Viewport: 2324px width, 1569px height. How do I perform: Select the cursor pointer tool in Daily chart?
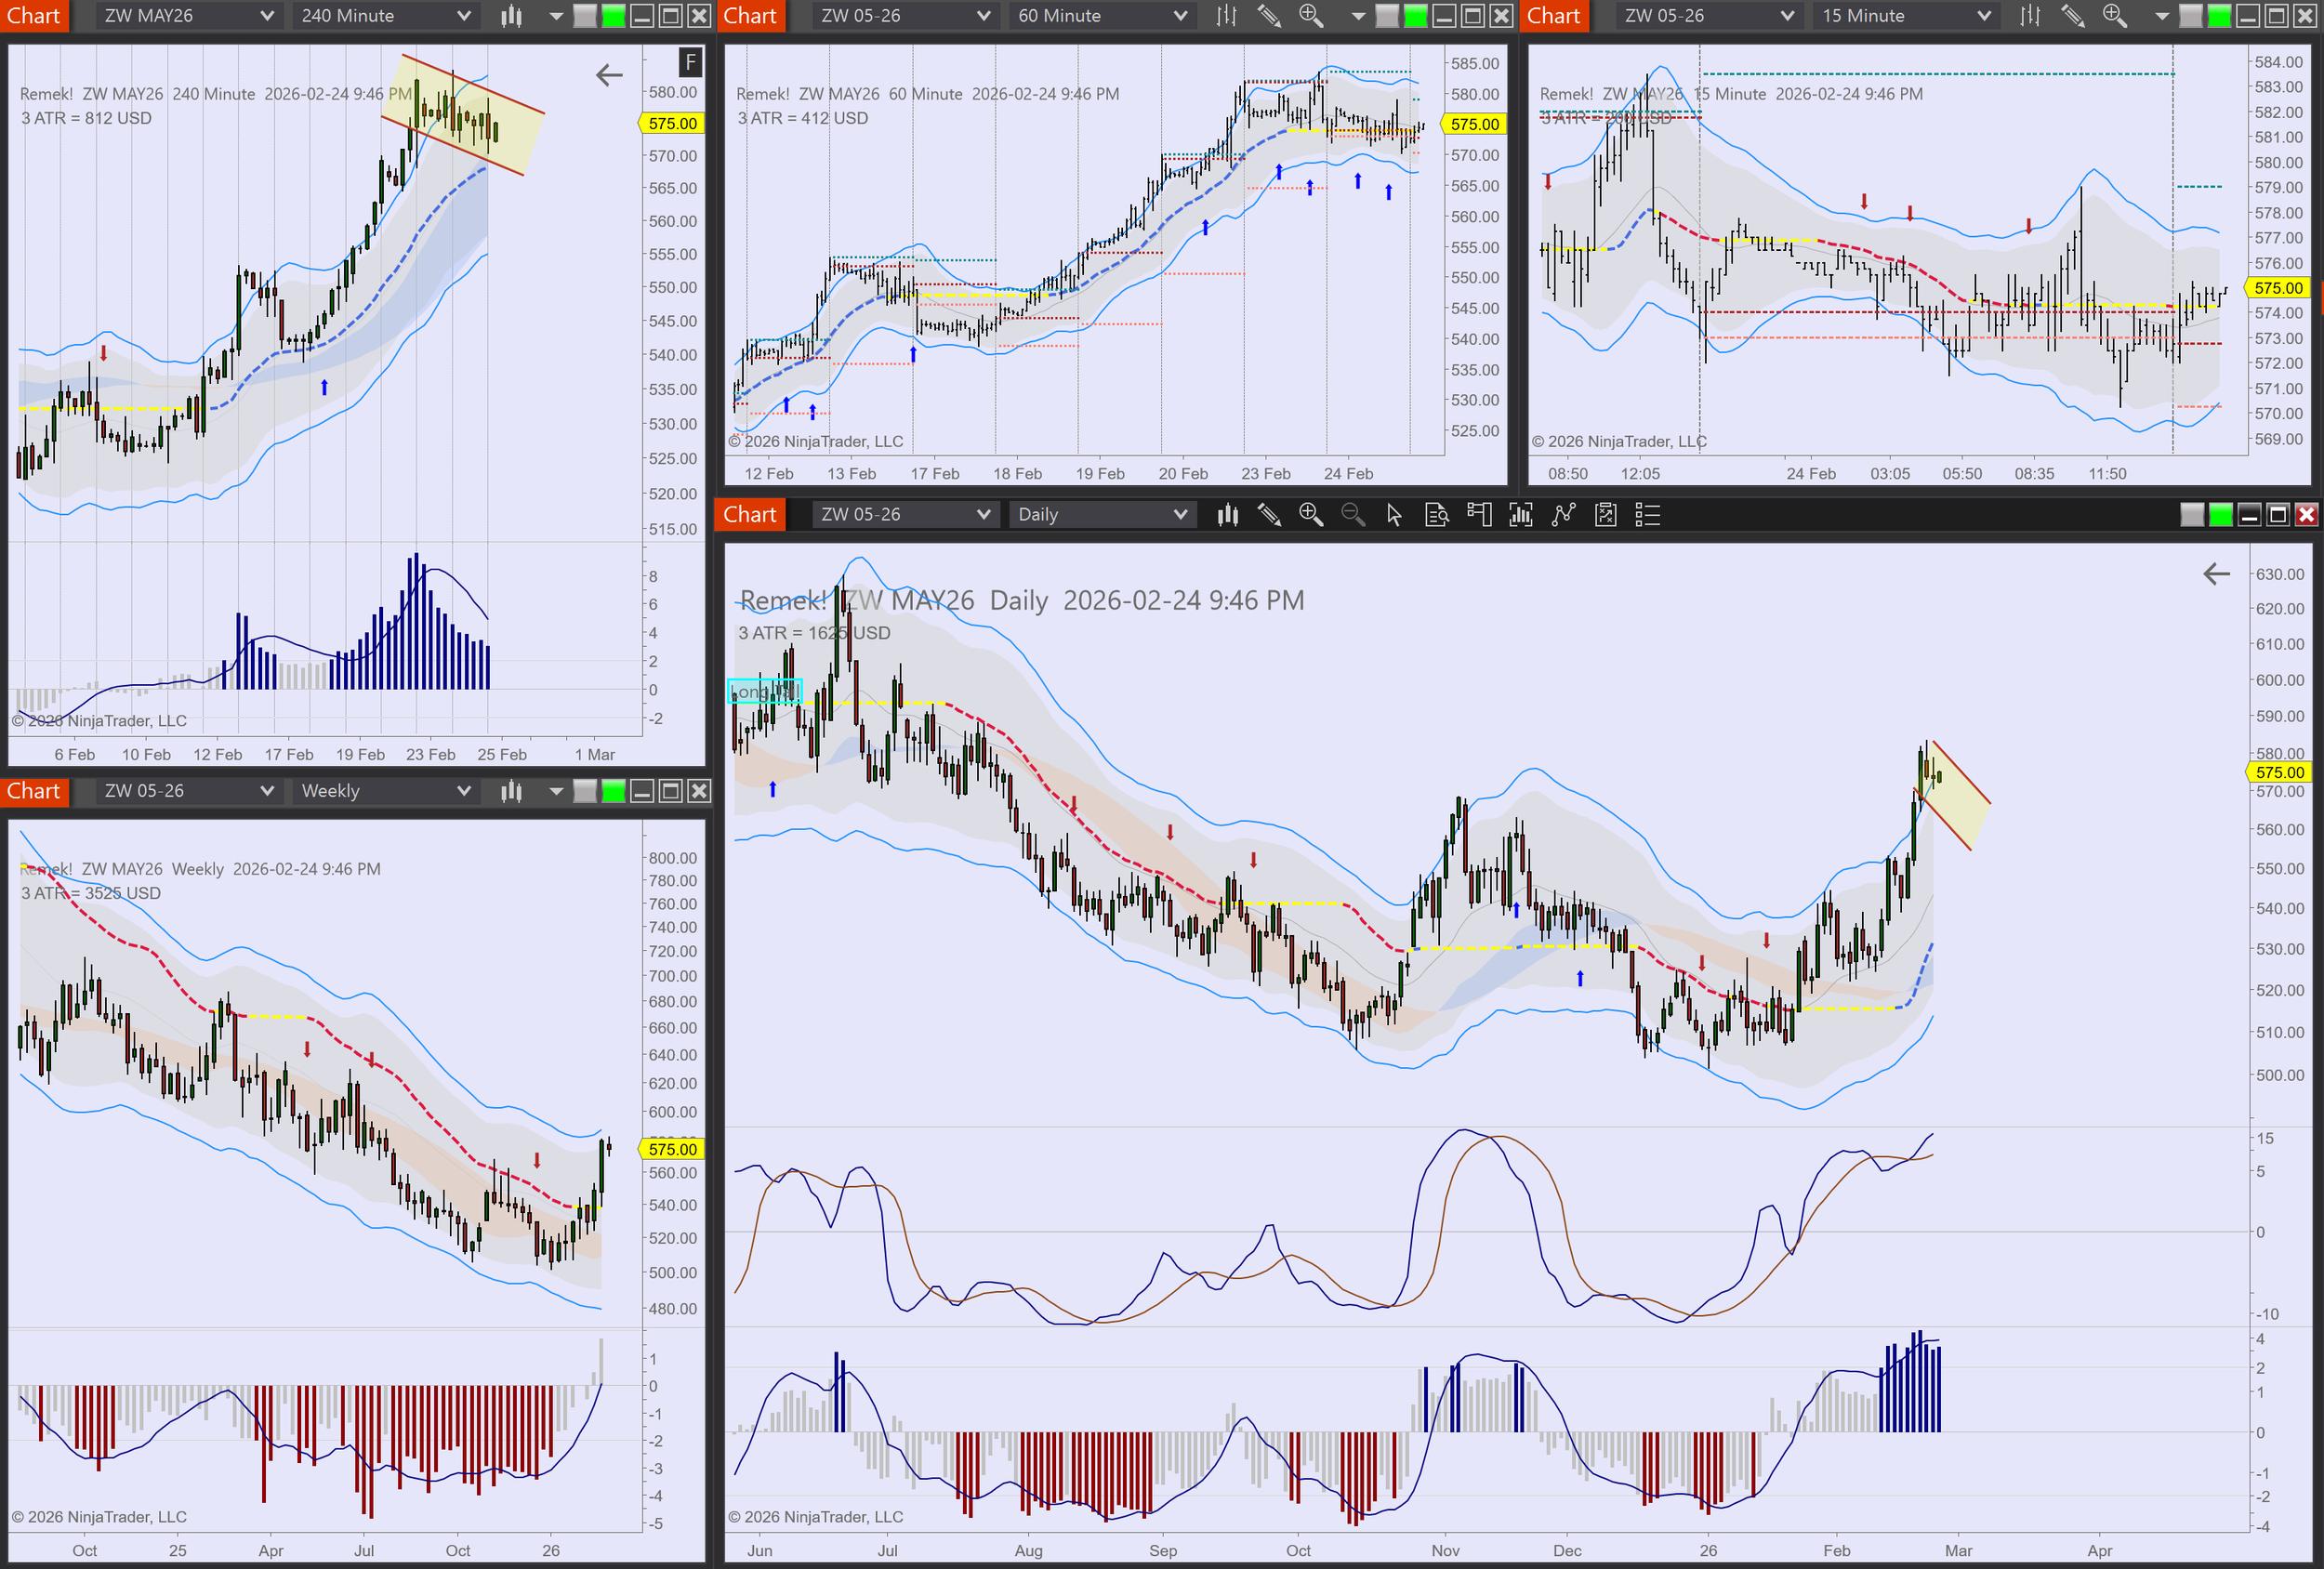click(x=1394, y=515)
